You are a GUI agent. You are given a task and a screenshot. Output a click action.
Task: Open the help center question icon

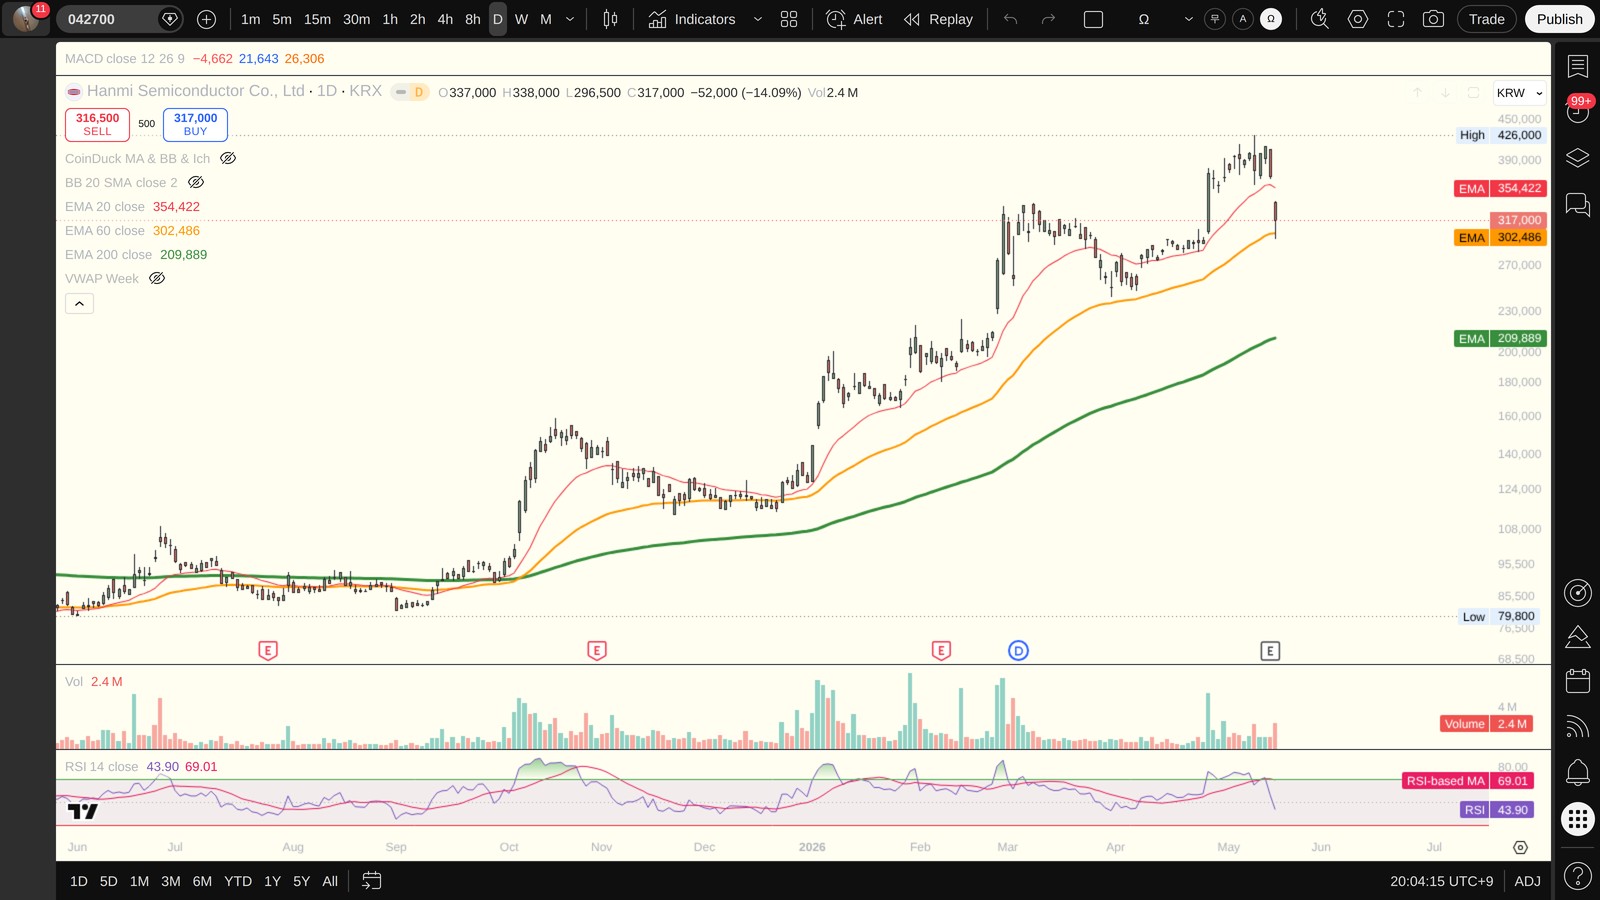tap(1578, 877)
